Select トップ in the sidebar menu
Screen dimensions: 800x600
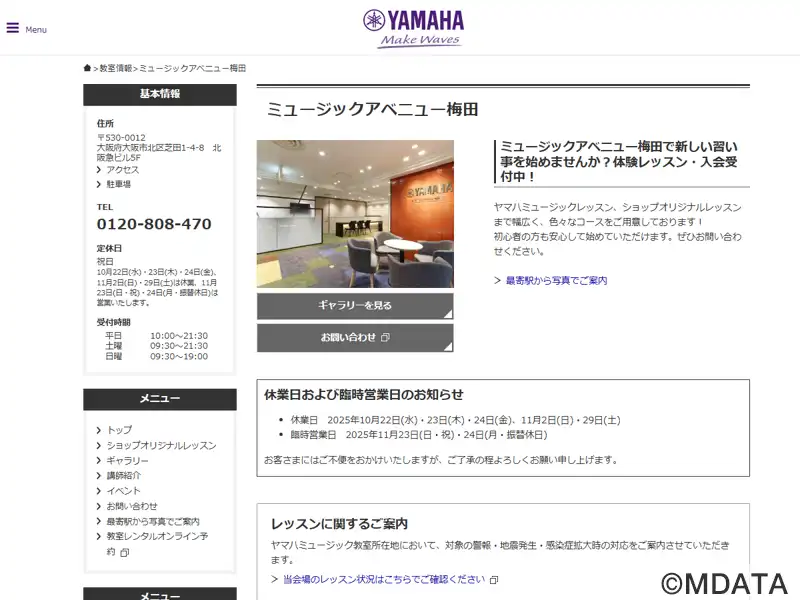click(119, 430)
